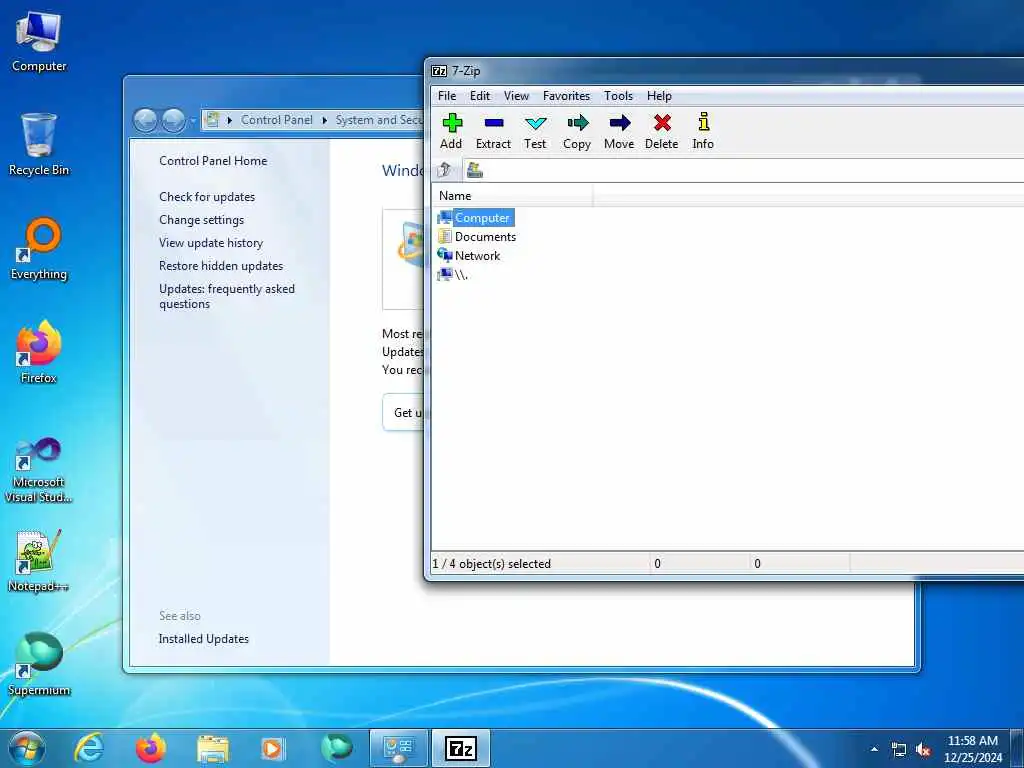Click the Windows Start button
The width and height of the screenshot is (1024, 768).
click(x=27, y=748)
